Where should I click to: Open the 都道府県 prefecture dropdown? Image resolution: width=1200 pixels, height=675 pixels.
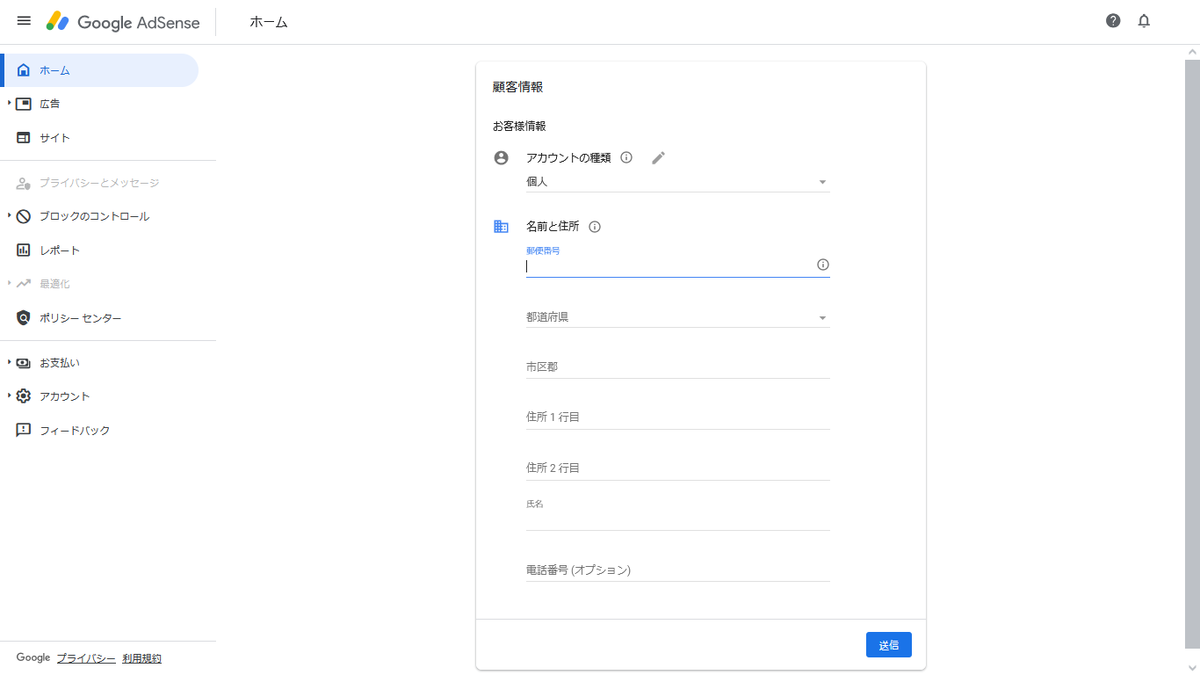click(x=676, y=315)
